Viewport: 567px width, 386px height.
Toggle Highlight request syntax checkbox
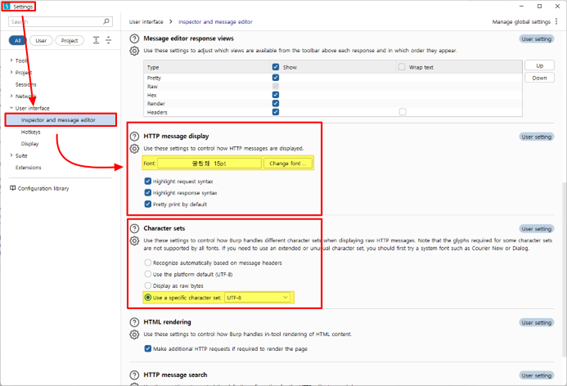pos(148,181)
